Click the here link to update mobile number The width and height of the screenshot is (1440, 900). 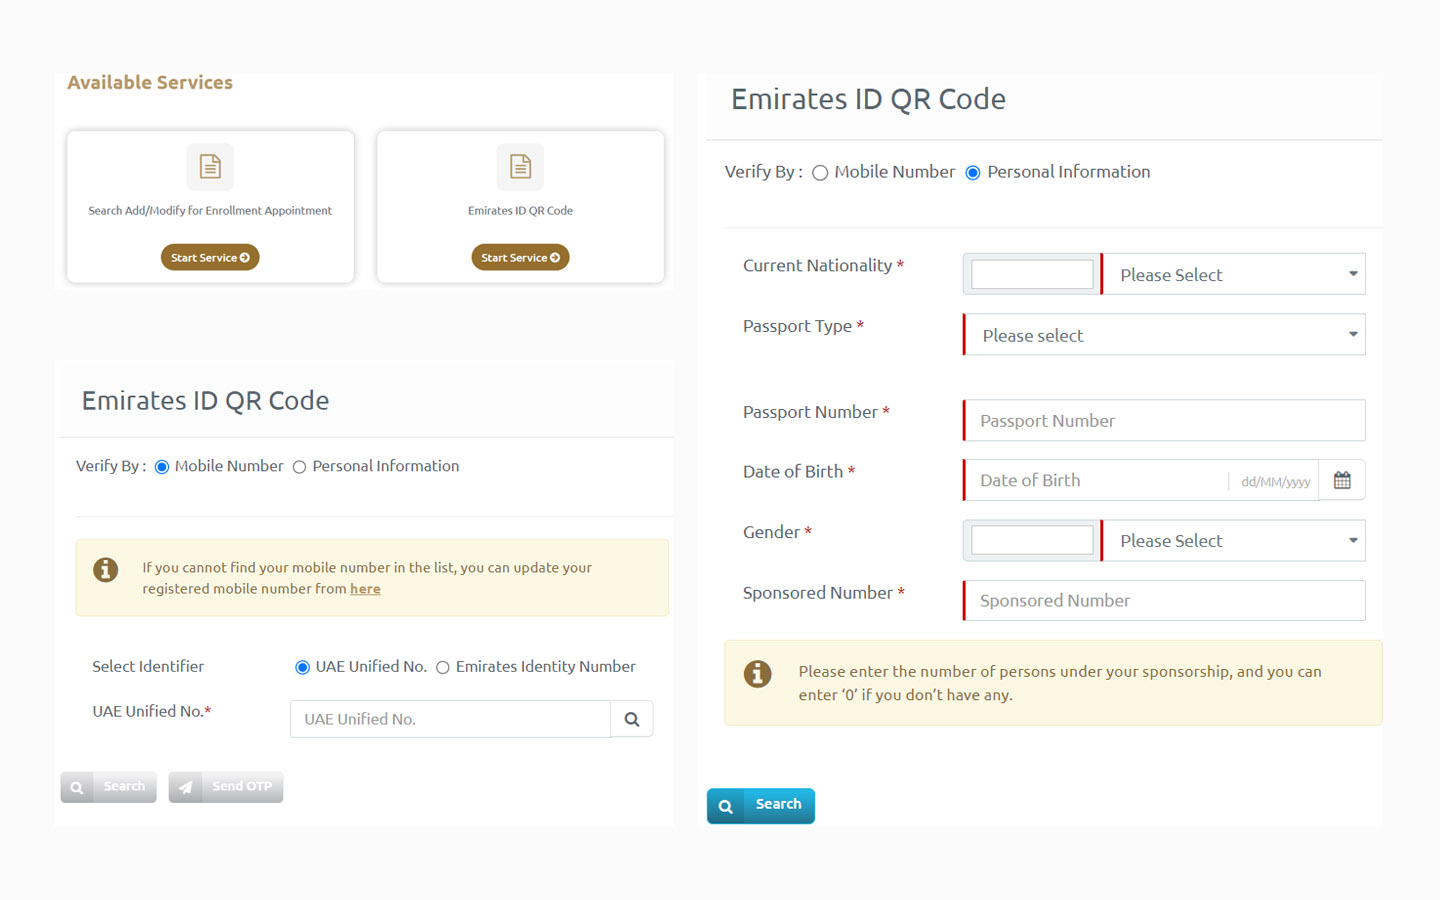click(x=365, y=588)
